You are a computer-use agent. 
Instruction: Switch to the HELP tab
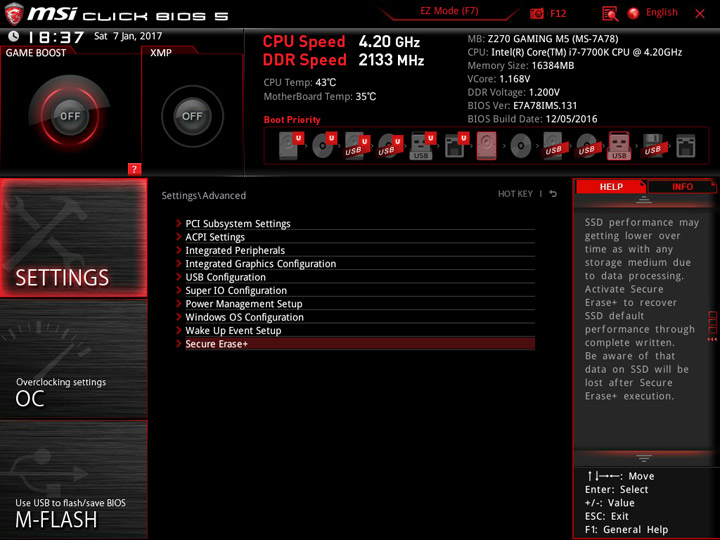tap(611, 186)
